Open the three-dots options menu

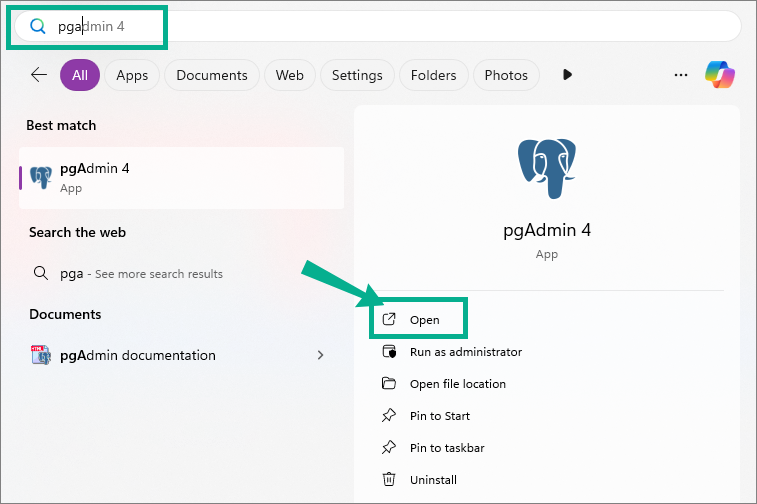click(x=681, y=75)
